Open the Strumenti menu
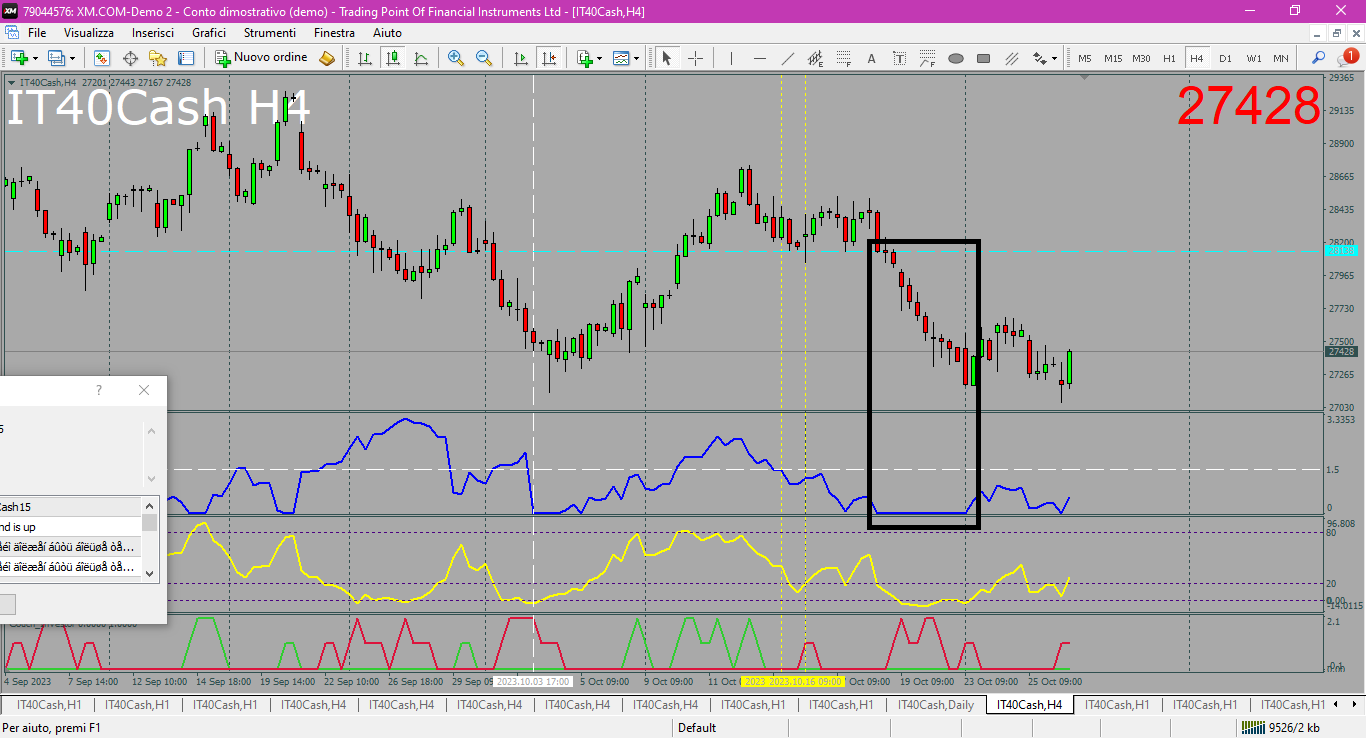This screenshot has width=1366, height=738. (x=270, y=33)
